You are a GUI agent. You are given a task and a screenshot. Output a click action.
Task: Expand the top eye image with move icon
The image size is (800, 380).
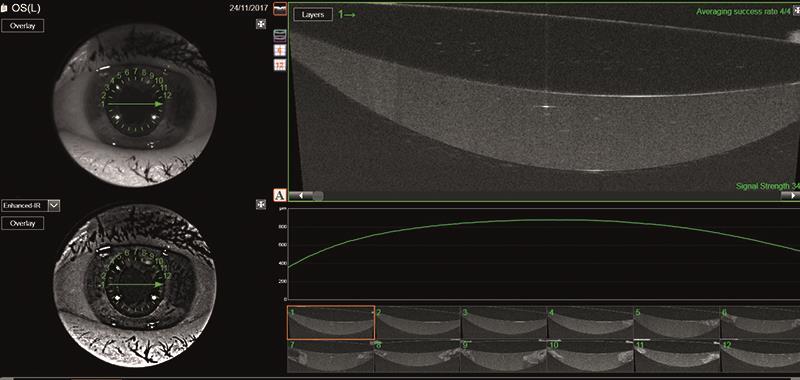tap(261, 24)
